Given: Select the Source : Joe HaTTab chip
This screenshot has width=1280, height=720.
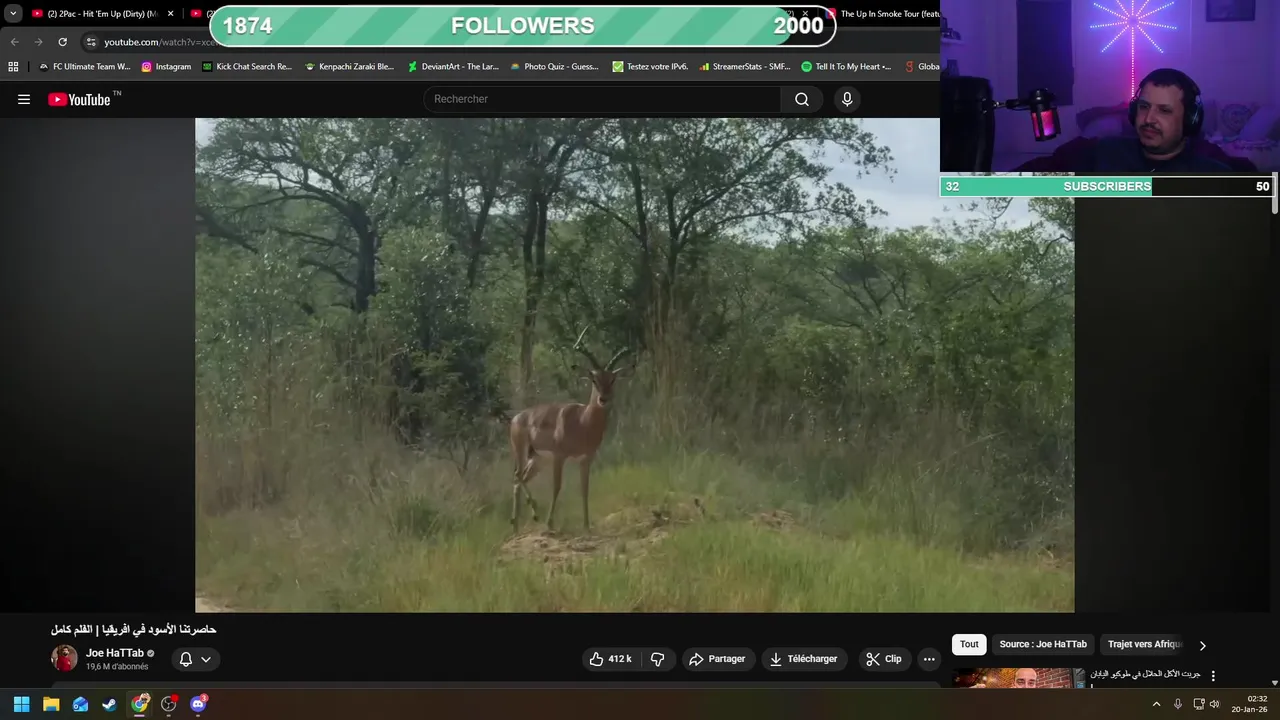Looking at the screenshot, I should coord(1043,644).
